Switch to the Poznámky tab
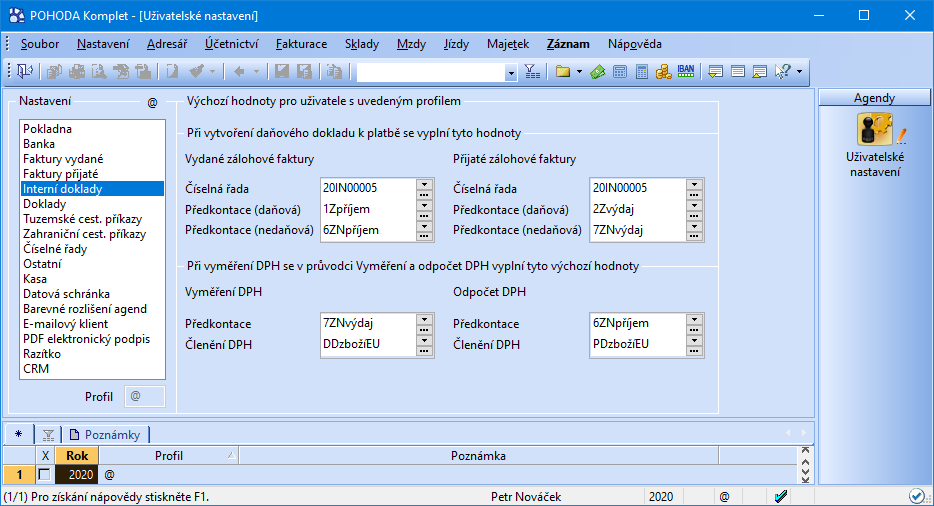This screenshot has width=934, height=506. 105,434
